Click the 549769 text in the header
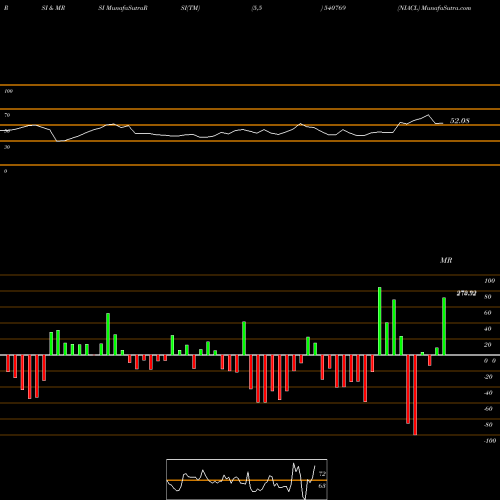This screenshot has height=500, width=500. pyautogui.click(x=335, y=8)
